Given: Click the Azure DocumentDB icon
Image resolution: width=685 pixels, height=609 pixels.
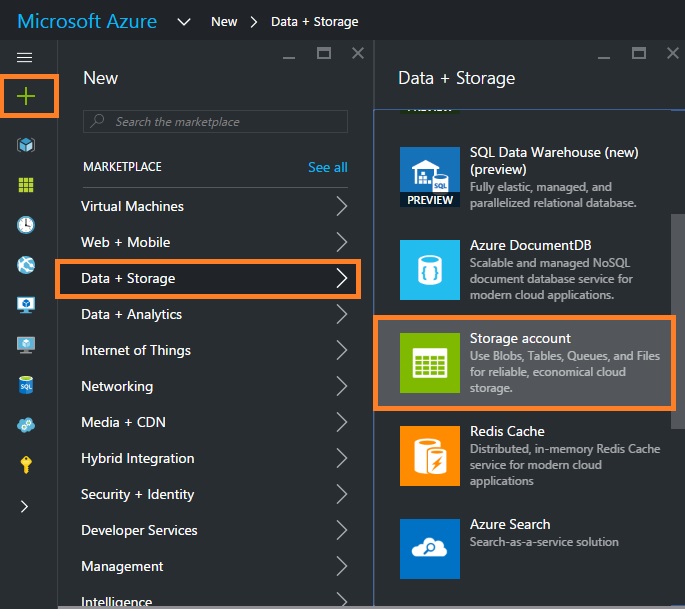Looking at the screenshot, I should tap(429, 269).
